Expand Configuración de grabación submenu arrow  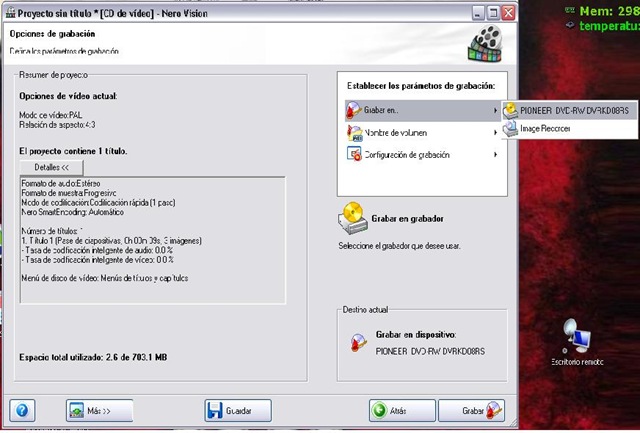(495, 154)
